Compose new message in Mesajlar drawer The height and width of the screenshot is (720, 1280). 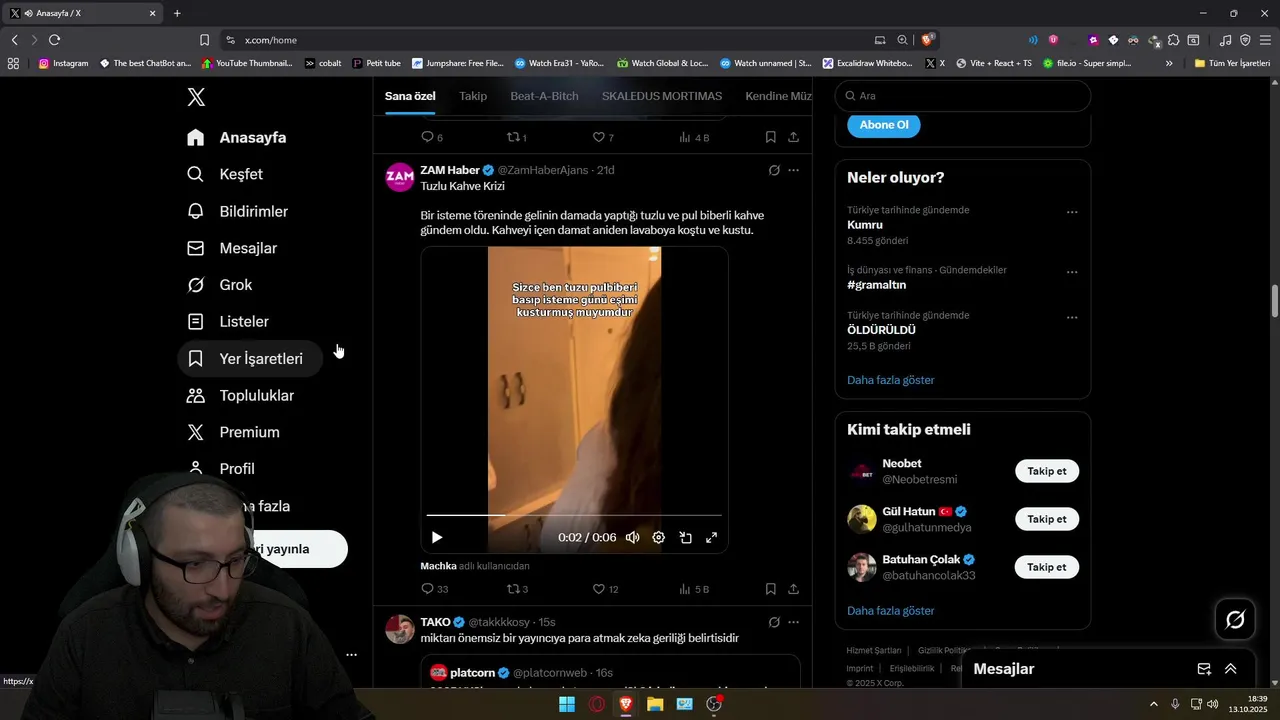[1204, 669]
